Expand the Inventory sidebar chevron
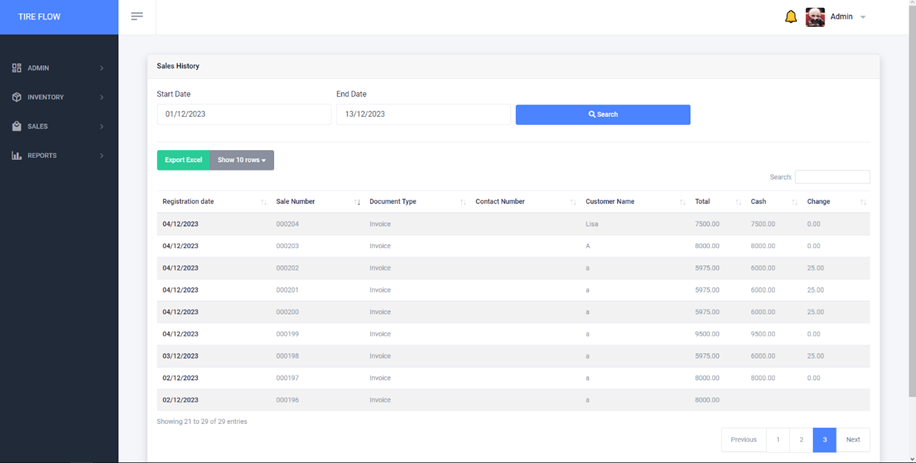This screenshot has width=916, height=463. coord(102,97)
